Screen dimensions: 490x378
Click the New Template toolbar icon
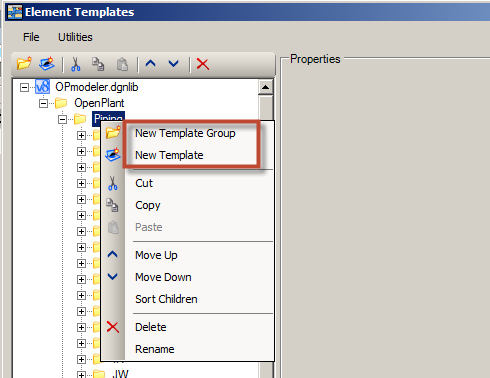[47, 63]
